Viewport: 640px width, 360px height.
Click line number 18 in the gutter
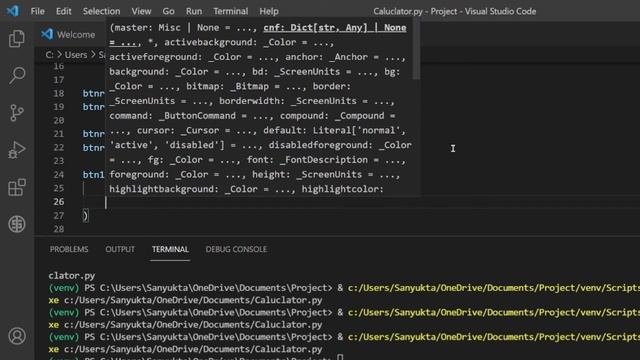click(59, 93)
